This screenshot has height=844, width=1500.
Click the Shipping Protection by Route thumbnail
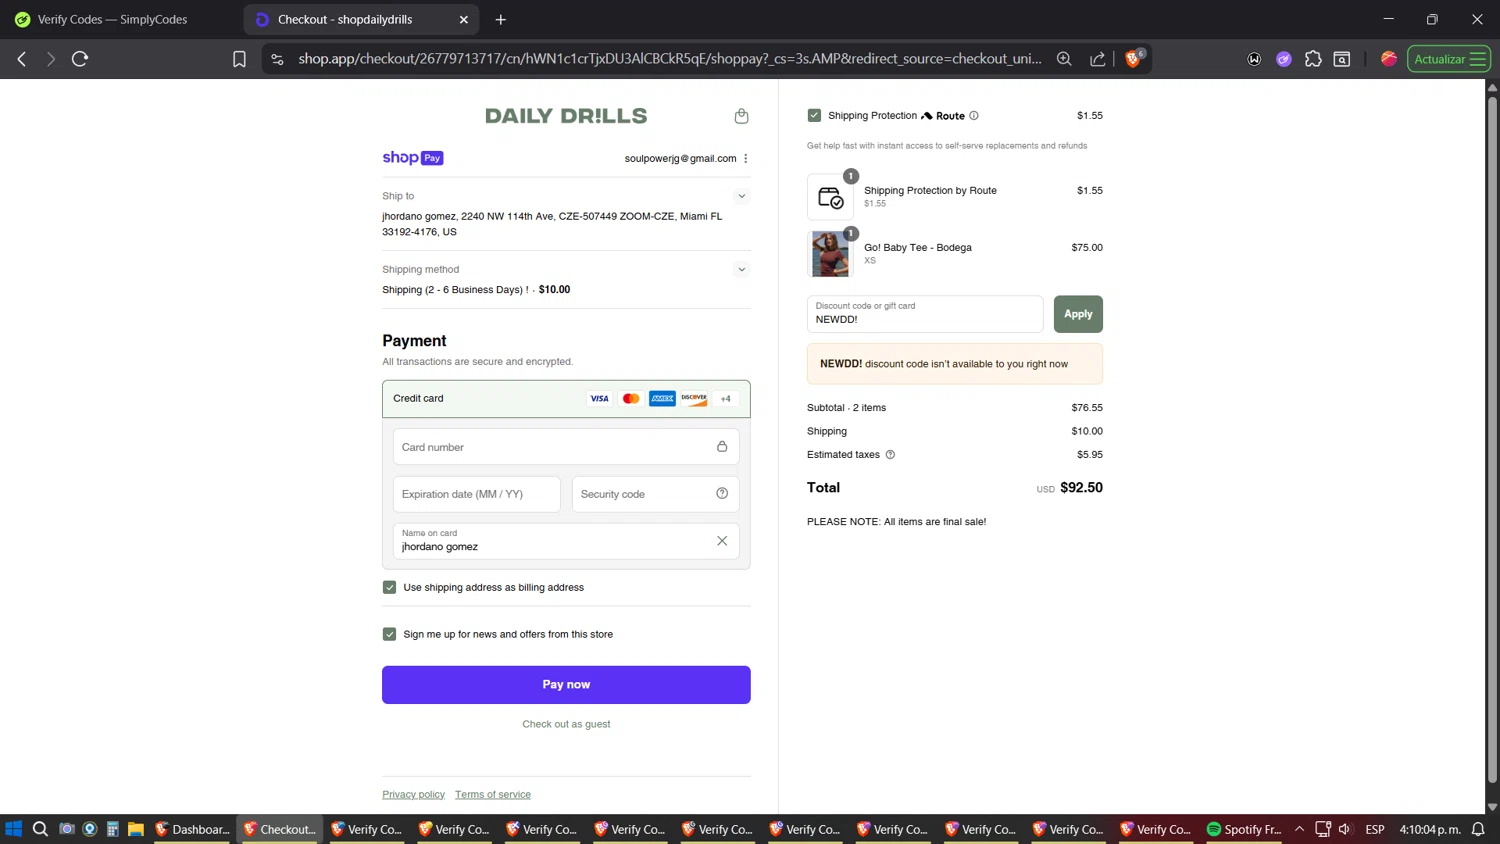[x=830, y=197]
